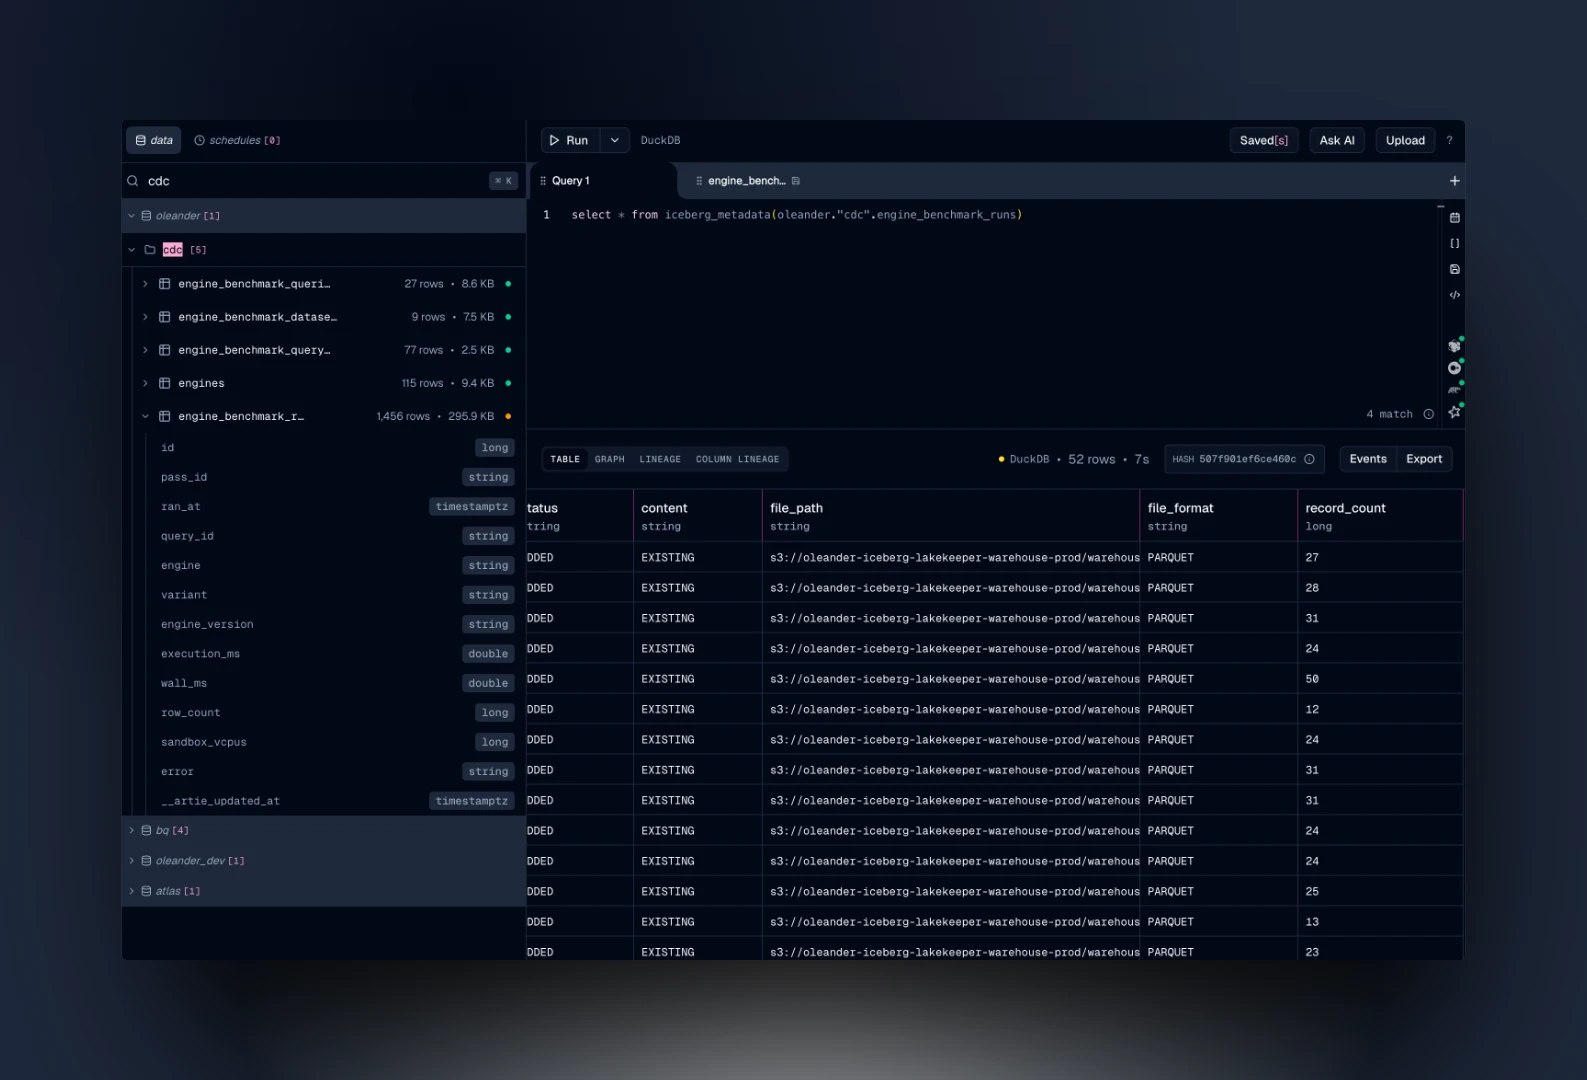
Task: Click the file_path column header
Action: 950,516
